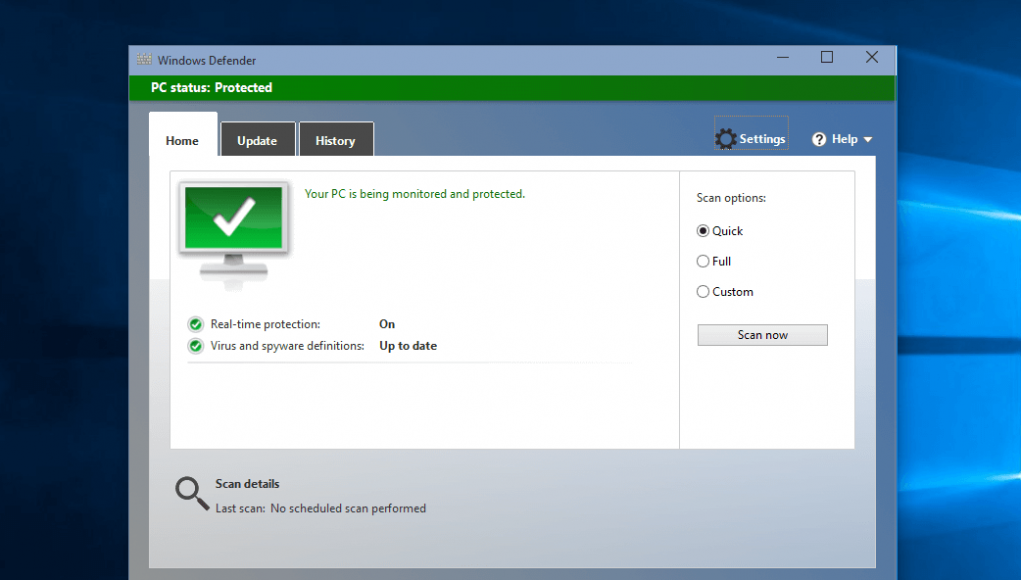Screen dimensions: 1021x580
Task: Click the Help question mark icon
Action: click(x=819, y=139)
